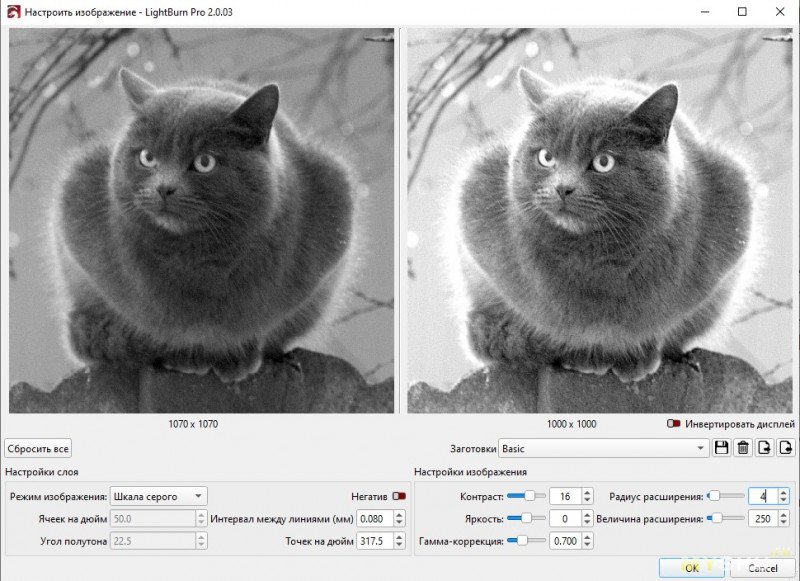Click the Величина расширения slider
This screenshot has height=581, width=800.
pyautogui.click(x=727, y=518)
